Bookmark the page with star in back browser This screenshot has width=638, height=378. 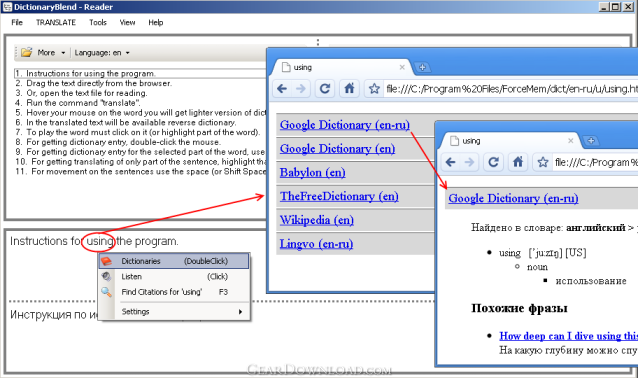374,88
